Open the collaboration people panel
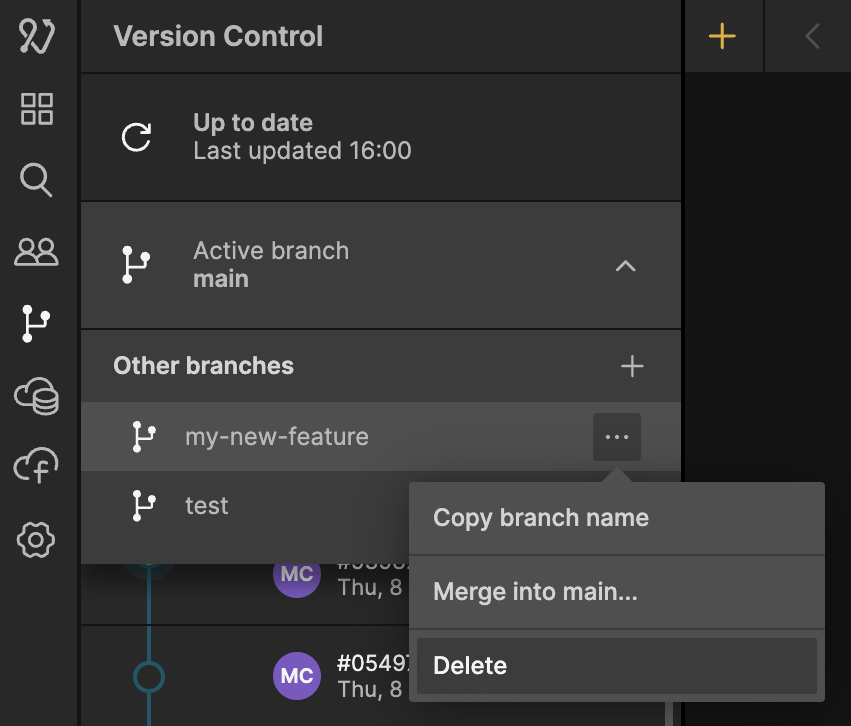The height and width of the screenshot is (726, 851). pyautogui.click(x=37, y=252)
